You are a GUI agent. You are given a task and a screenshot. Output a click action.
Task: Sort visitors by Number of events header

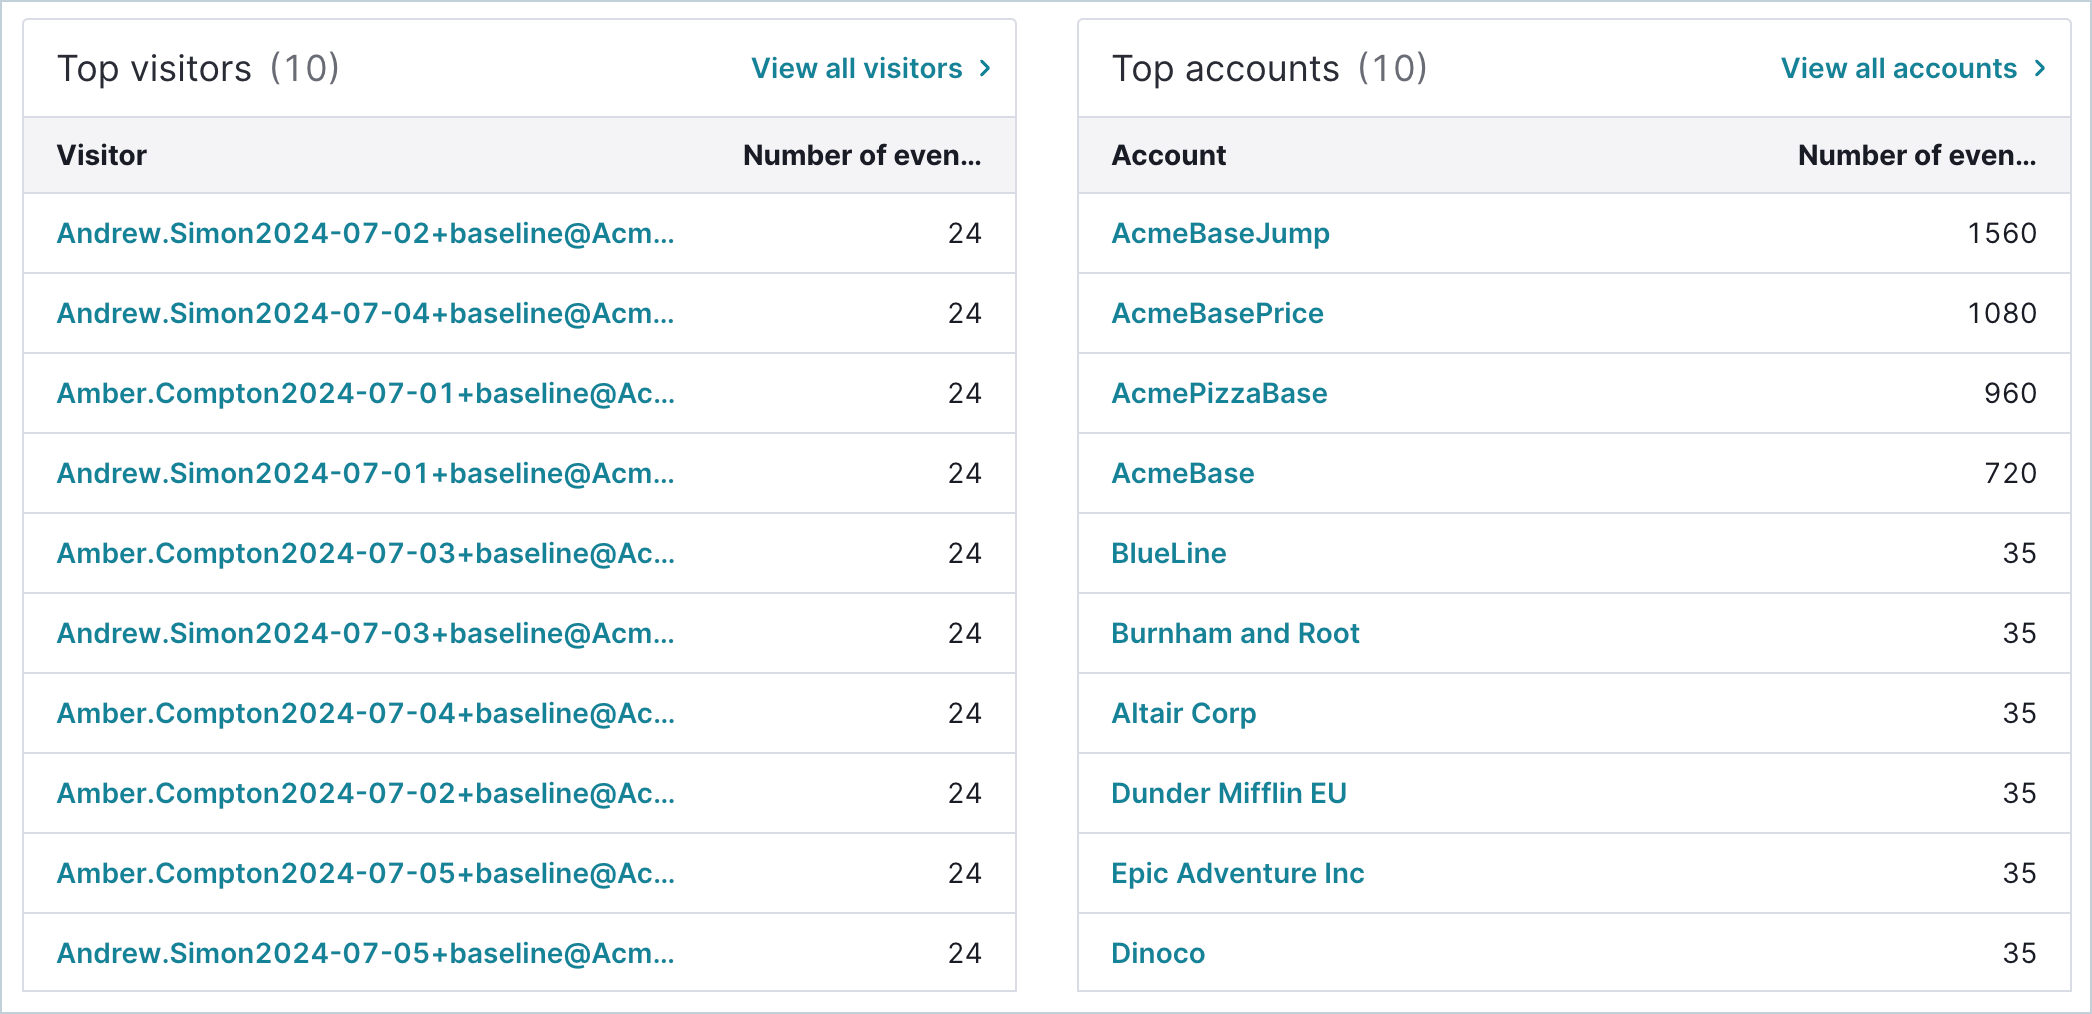[x=862, y=155]
